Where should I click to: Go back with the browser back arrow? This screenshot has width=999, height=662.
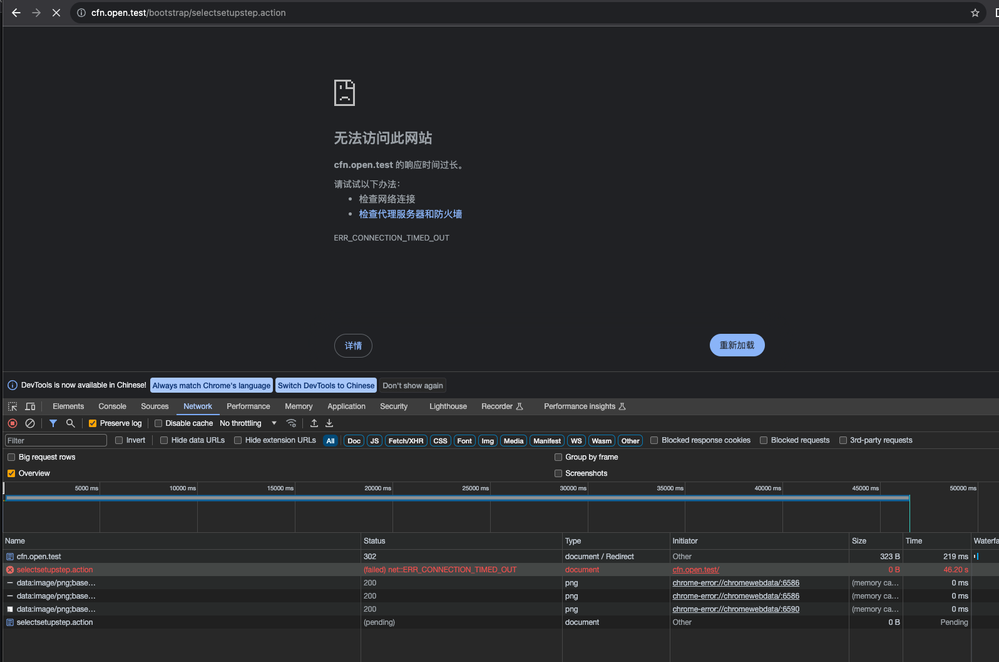pos(16,13)
